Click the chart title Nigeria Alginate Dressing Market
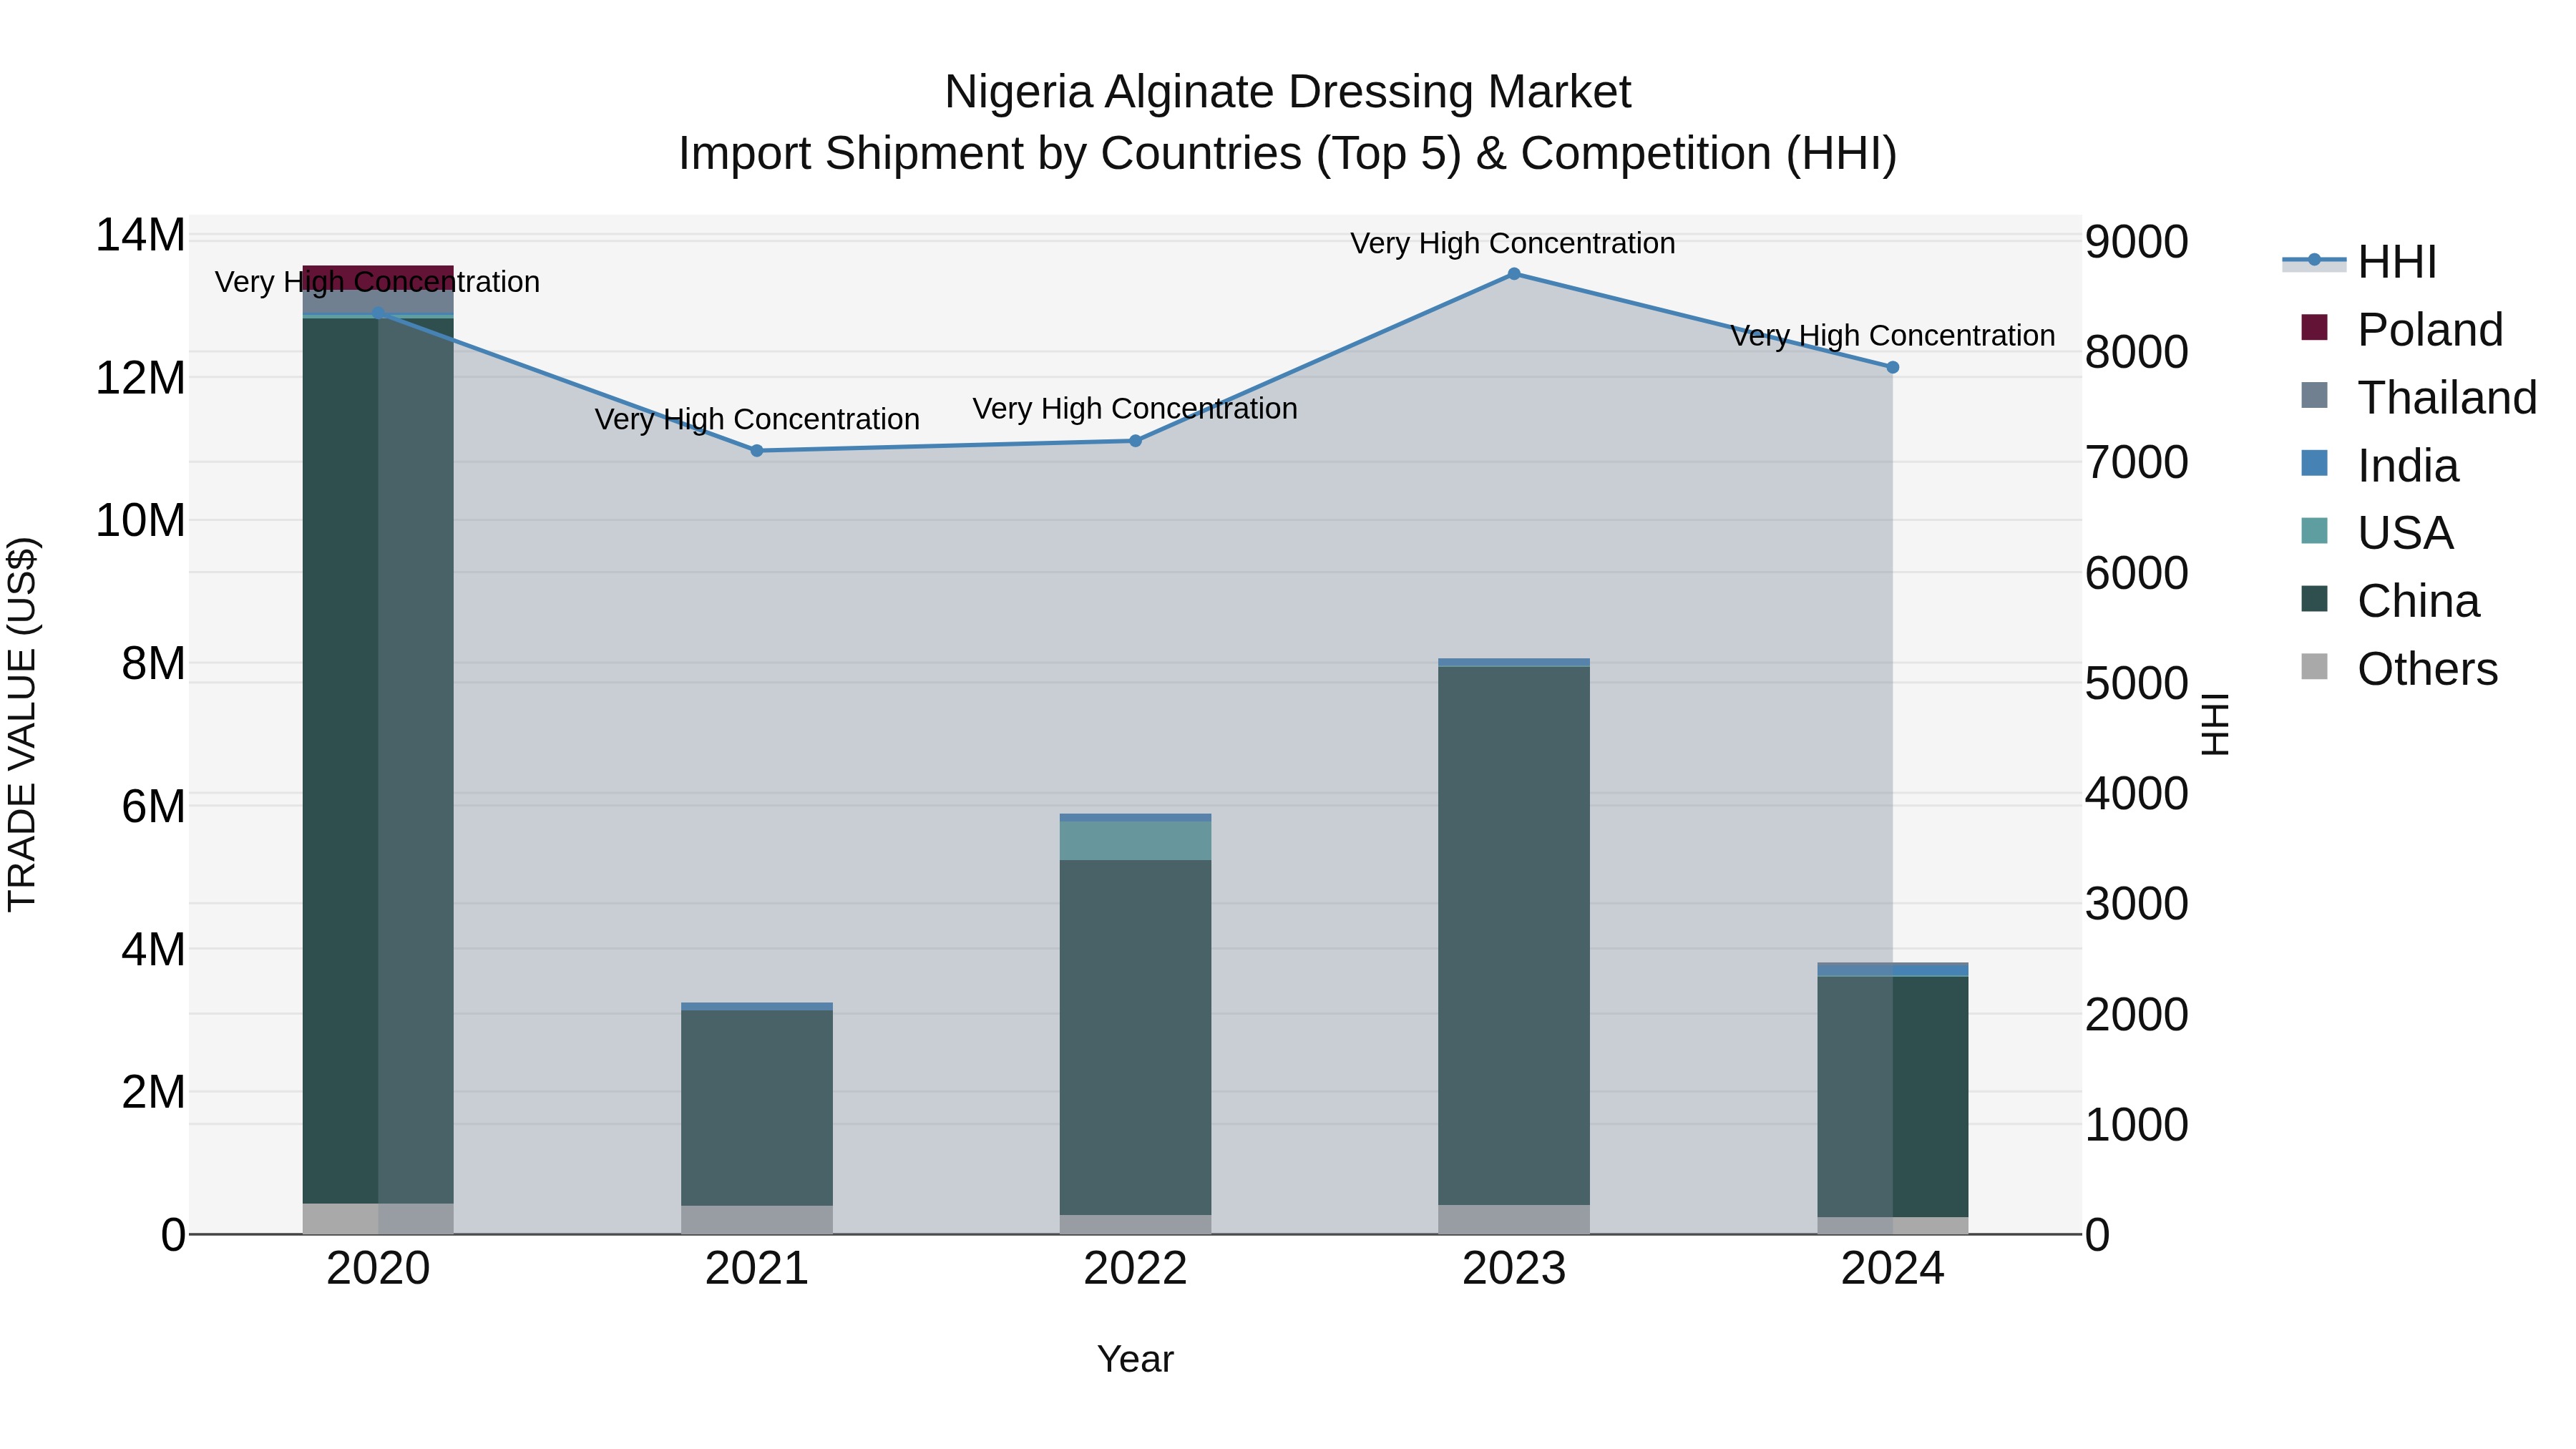Viewport: 2576px width, 1449px height. (x=1287, y=92)
